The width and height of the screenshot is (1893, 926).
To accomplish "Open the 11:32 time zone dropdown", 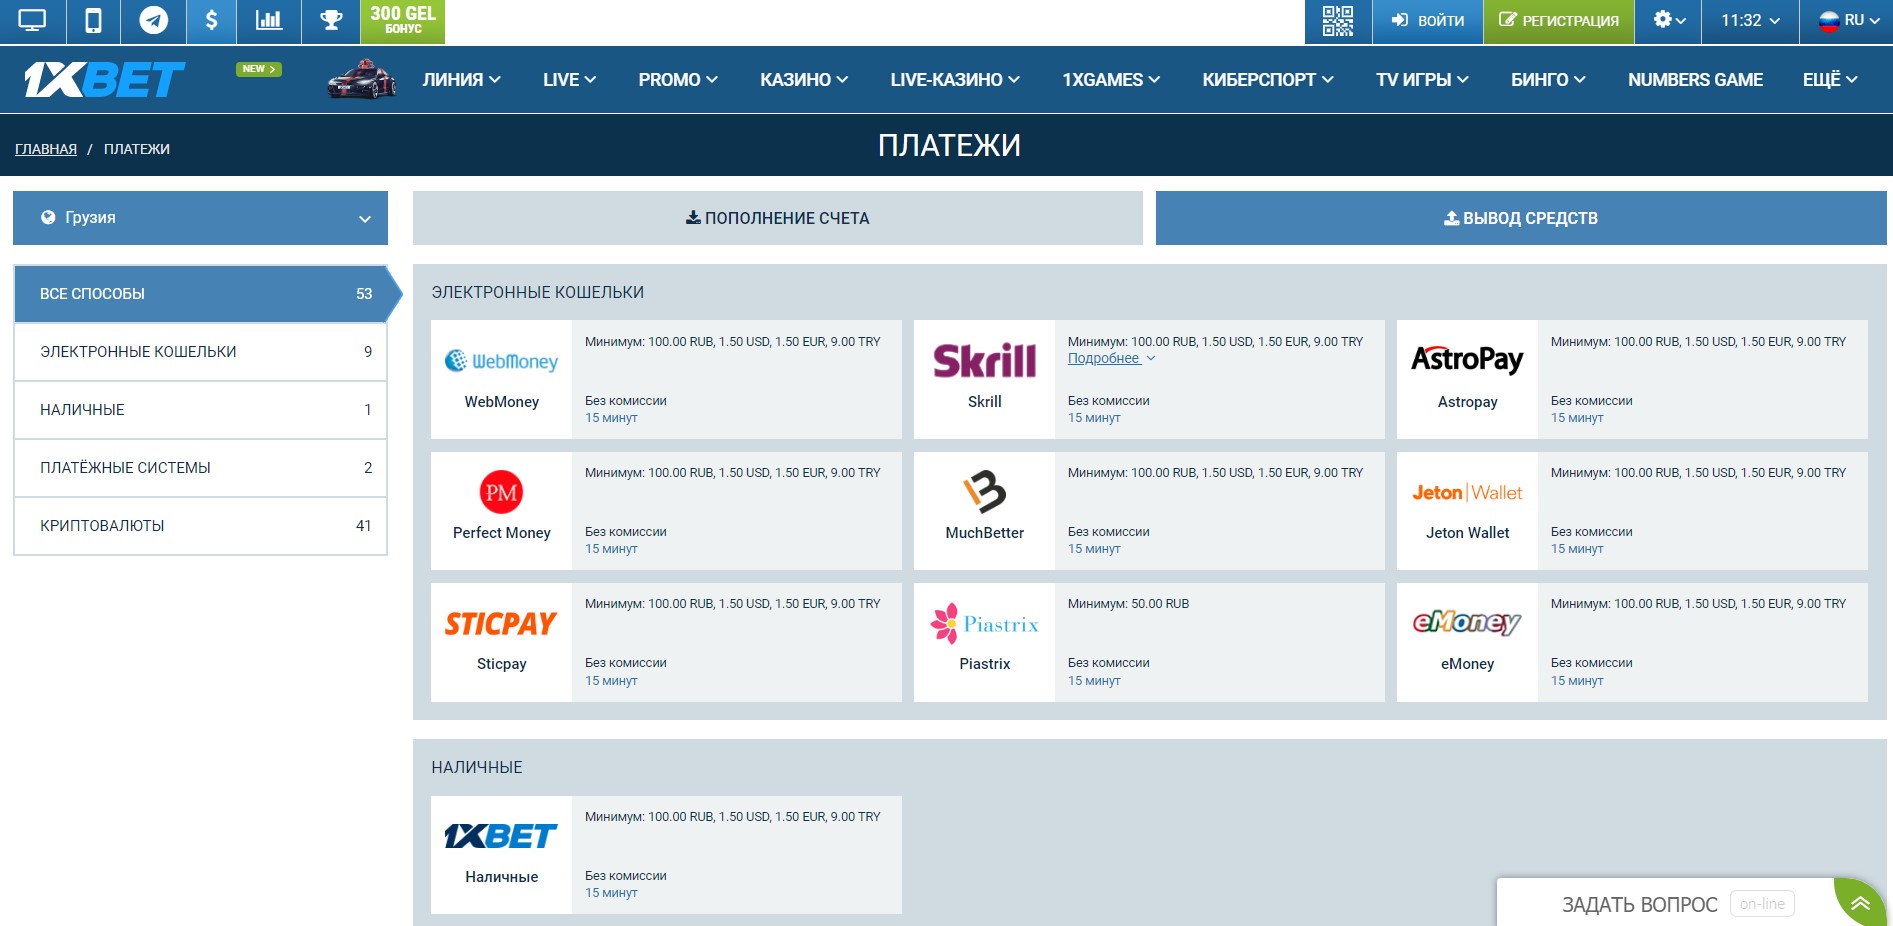I will coord(1750,21).
